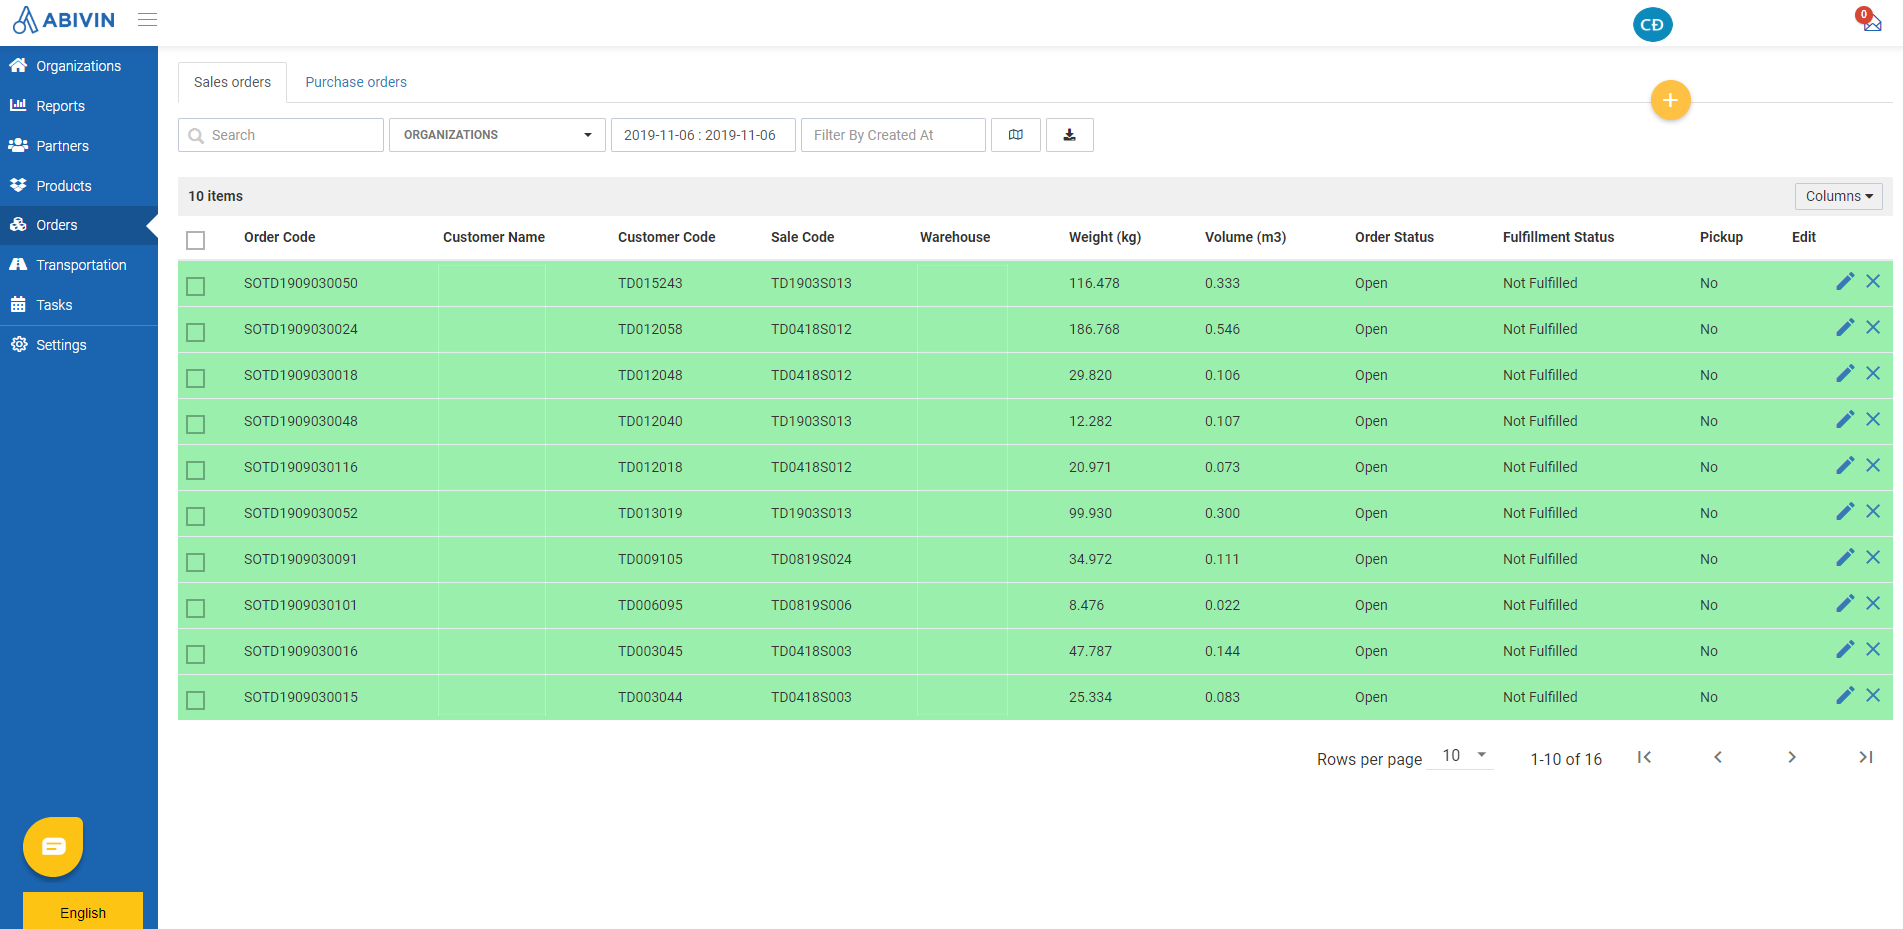
Task: Jump to the first page arrow
Action: point(1644,757)
